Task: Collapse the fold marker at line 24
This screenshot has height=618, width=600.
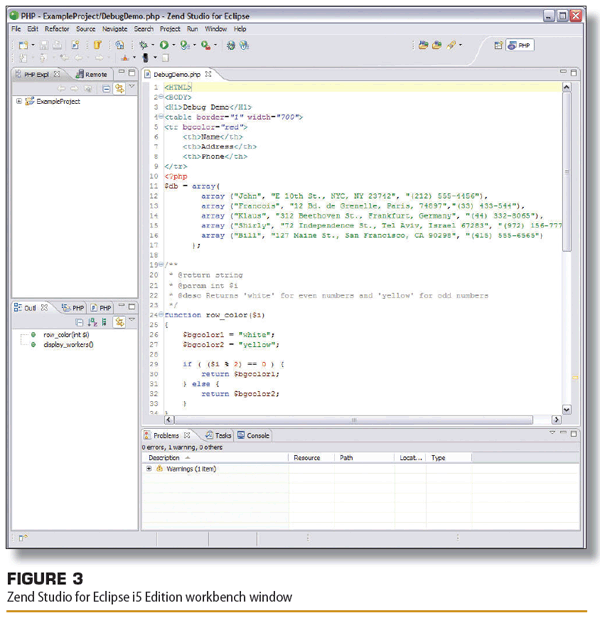Action: 161,314
